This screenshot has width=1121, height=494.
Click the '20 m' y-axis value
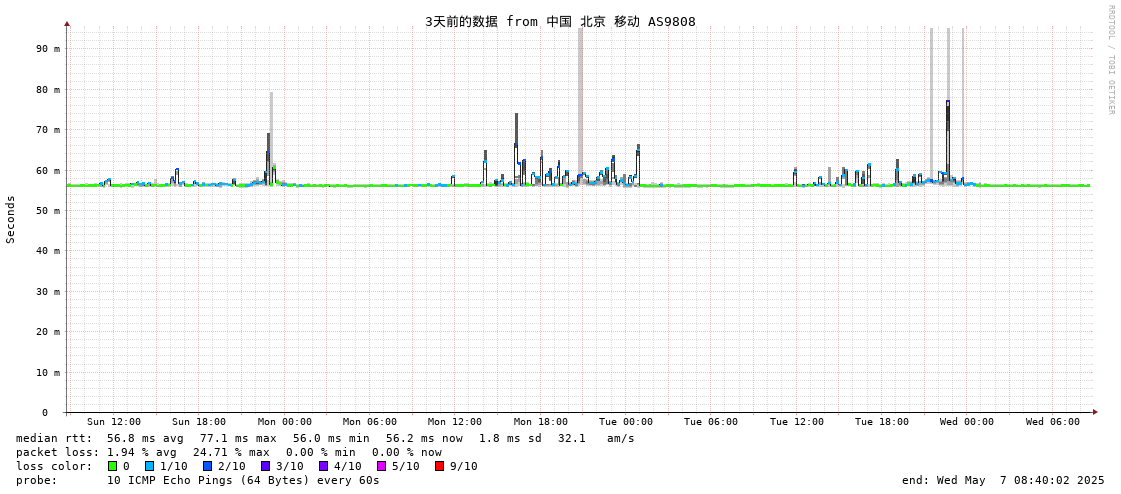(x=49, y=332)
